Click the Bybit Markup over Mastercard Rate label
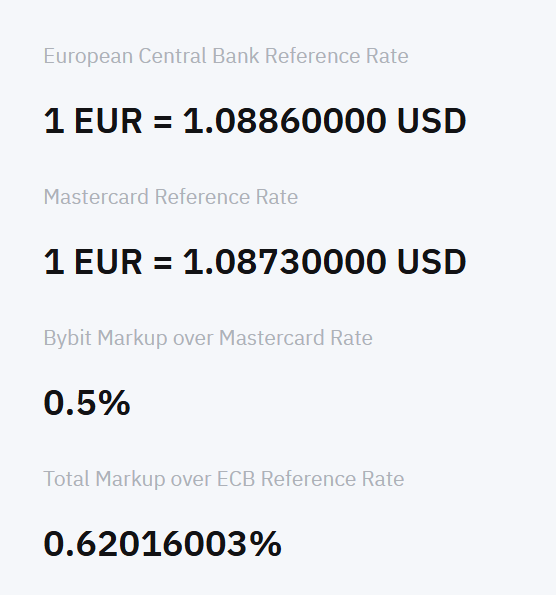Viewport: 556px width, 595px height. 208,338
